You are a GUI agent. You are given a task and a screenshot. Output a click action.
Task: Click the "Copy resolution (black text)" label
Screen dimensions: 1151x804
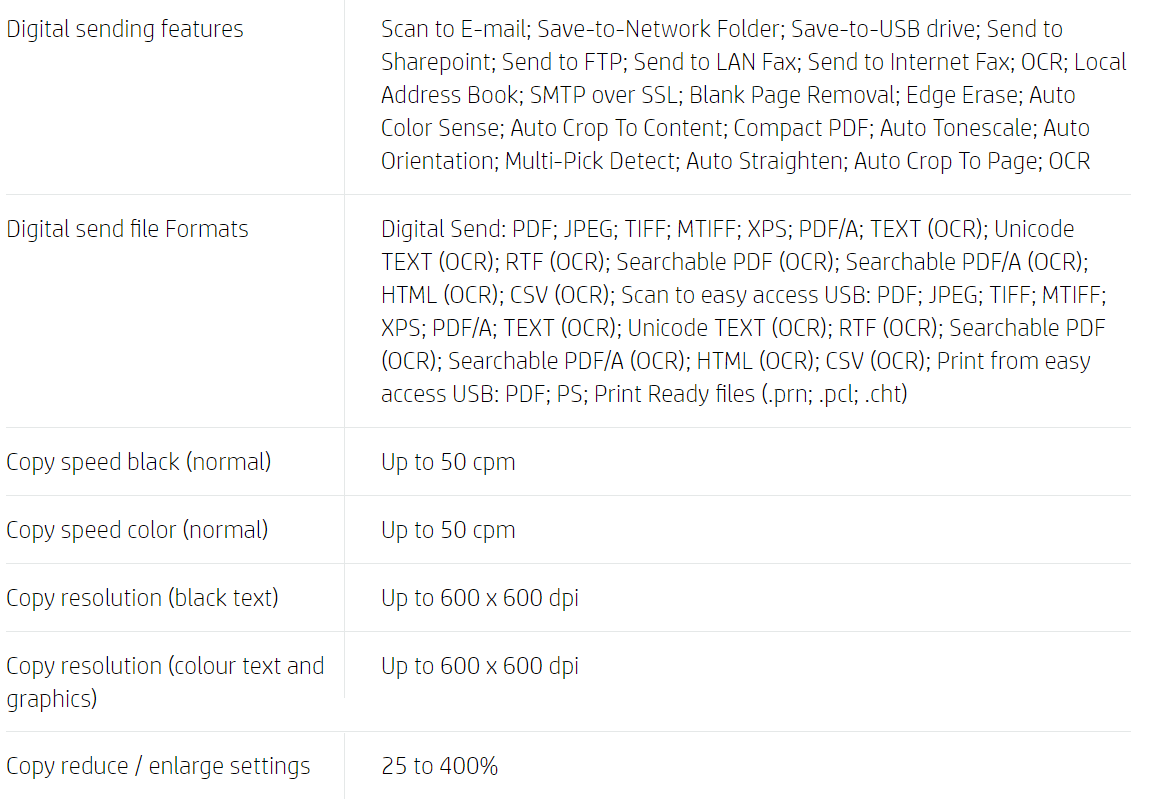point(142,598)
